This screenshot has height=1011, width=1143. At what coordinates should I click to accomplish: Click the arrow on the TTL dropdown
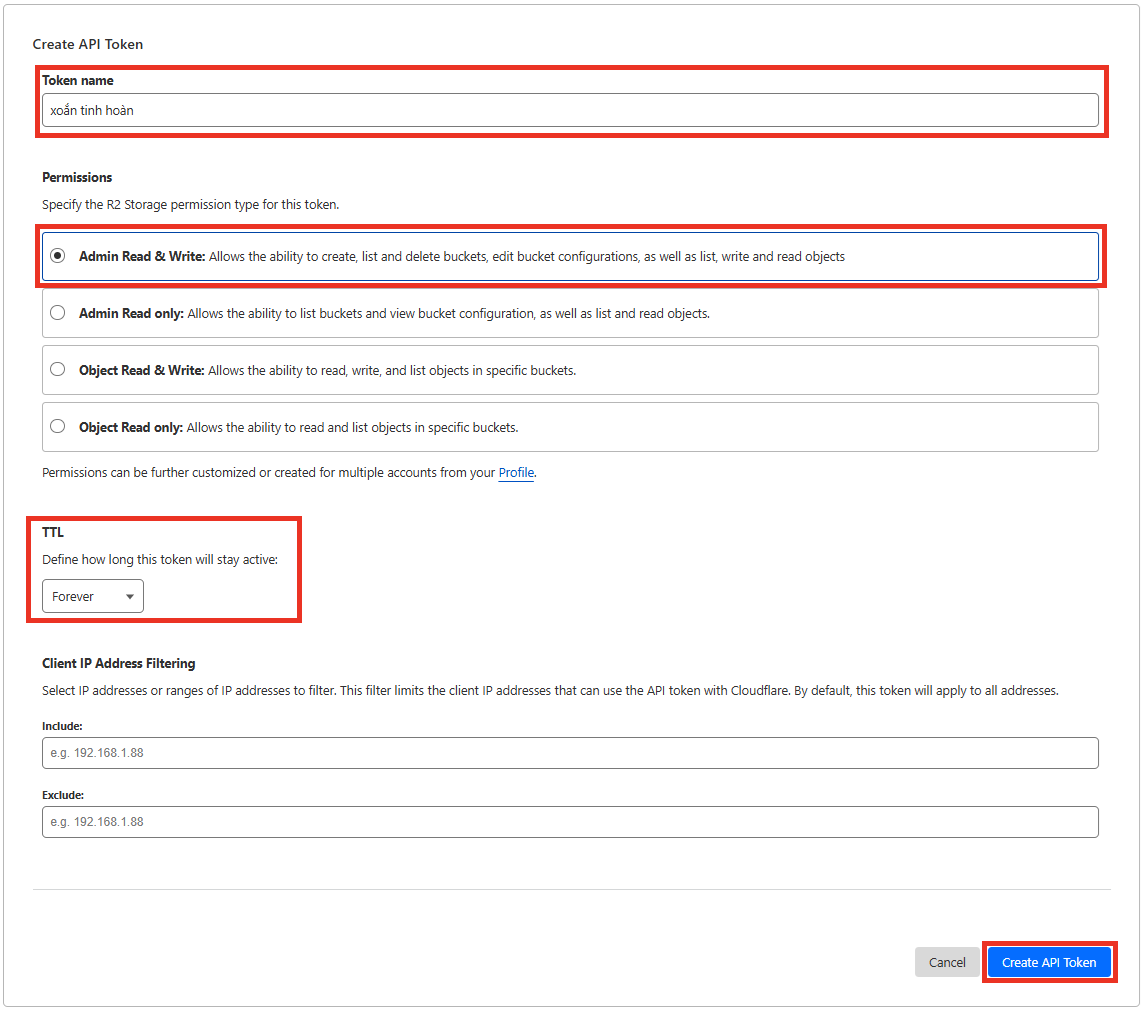click(x=130, y=597)
